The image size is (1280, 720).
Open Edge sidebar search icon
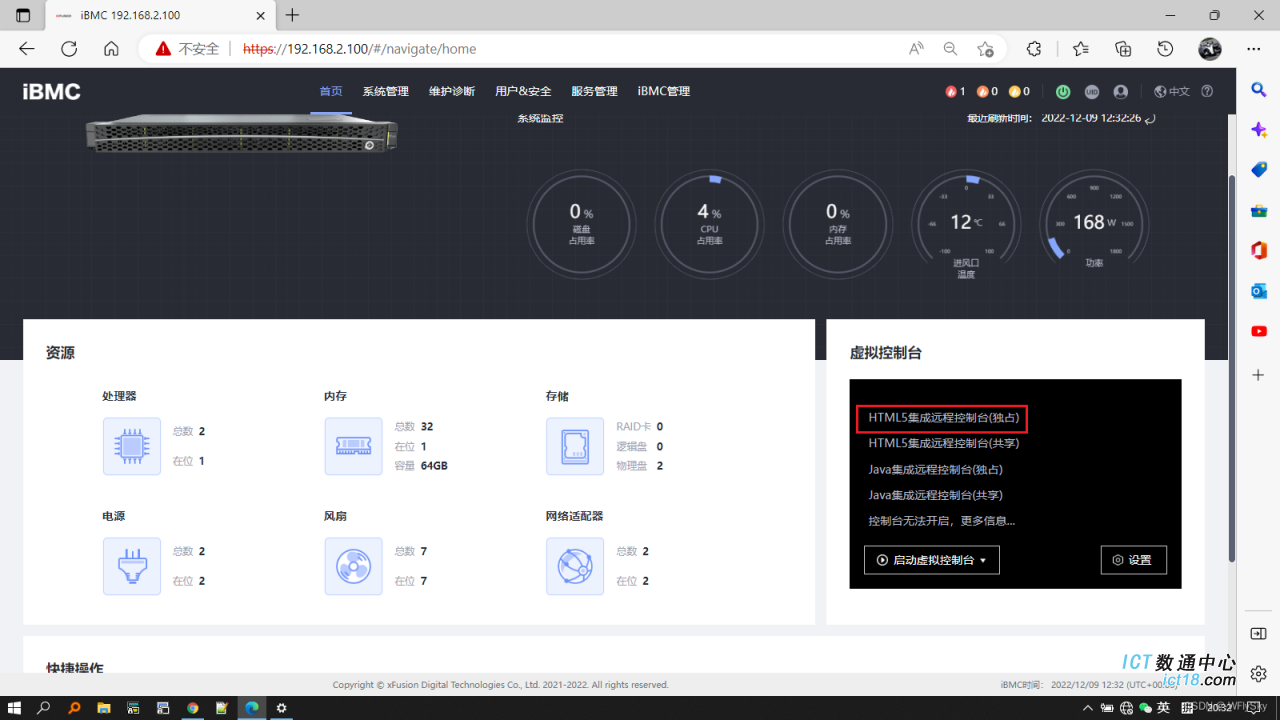pos(1259,90)
